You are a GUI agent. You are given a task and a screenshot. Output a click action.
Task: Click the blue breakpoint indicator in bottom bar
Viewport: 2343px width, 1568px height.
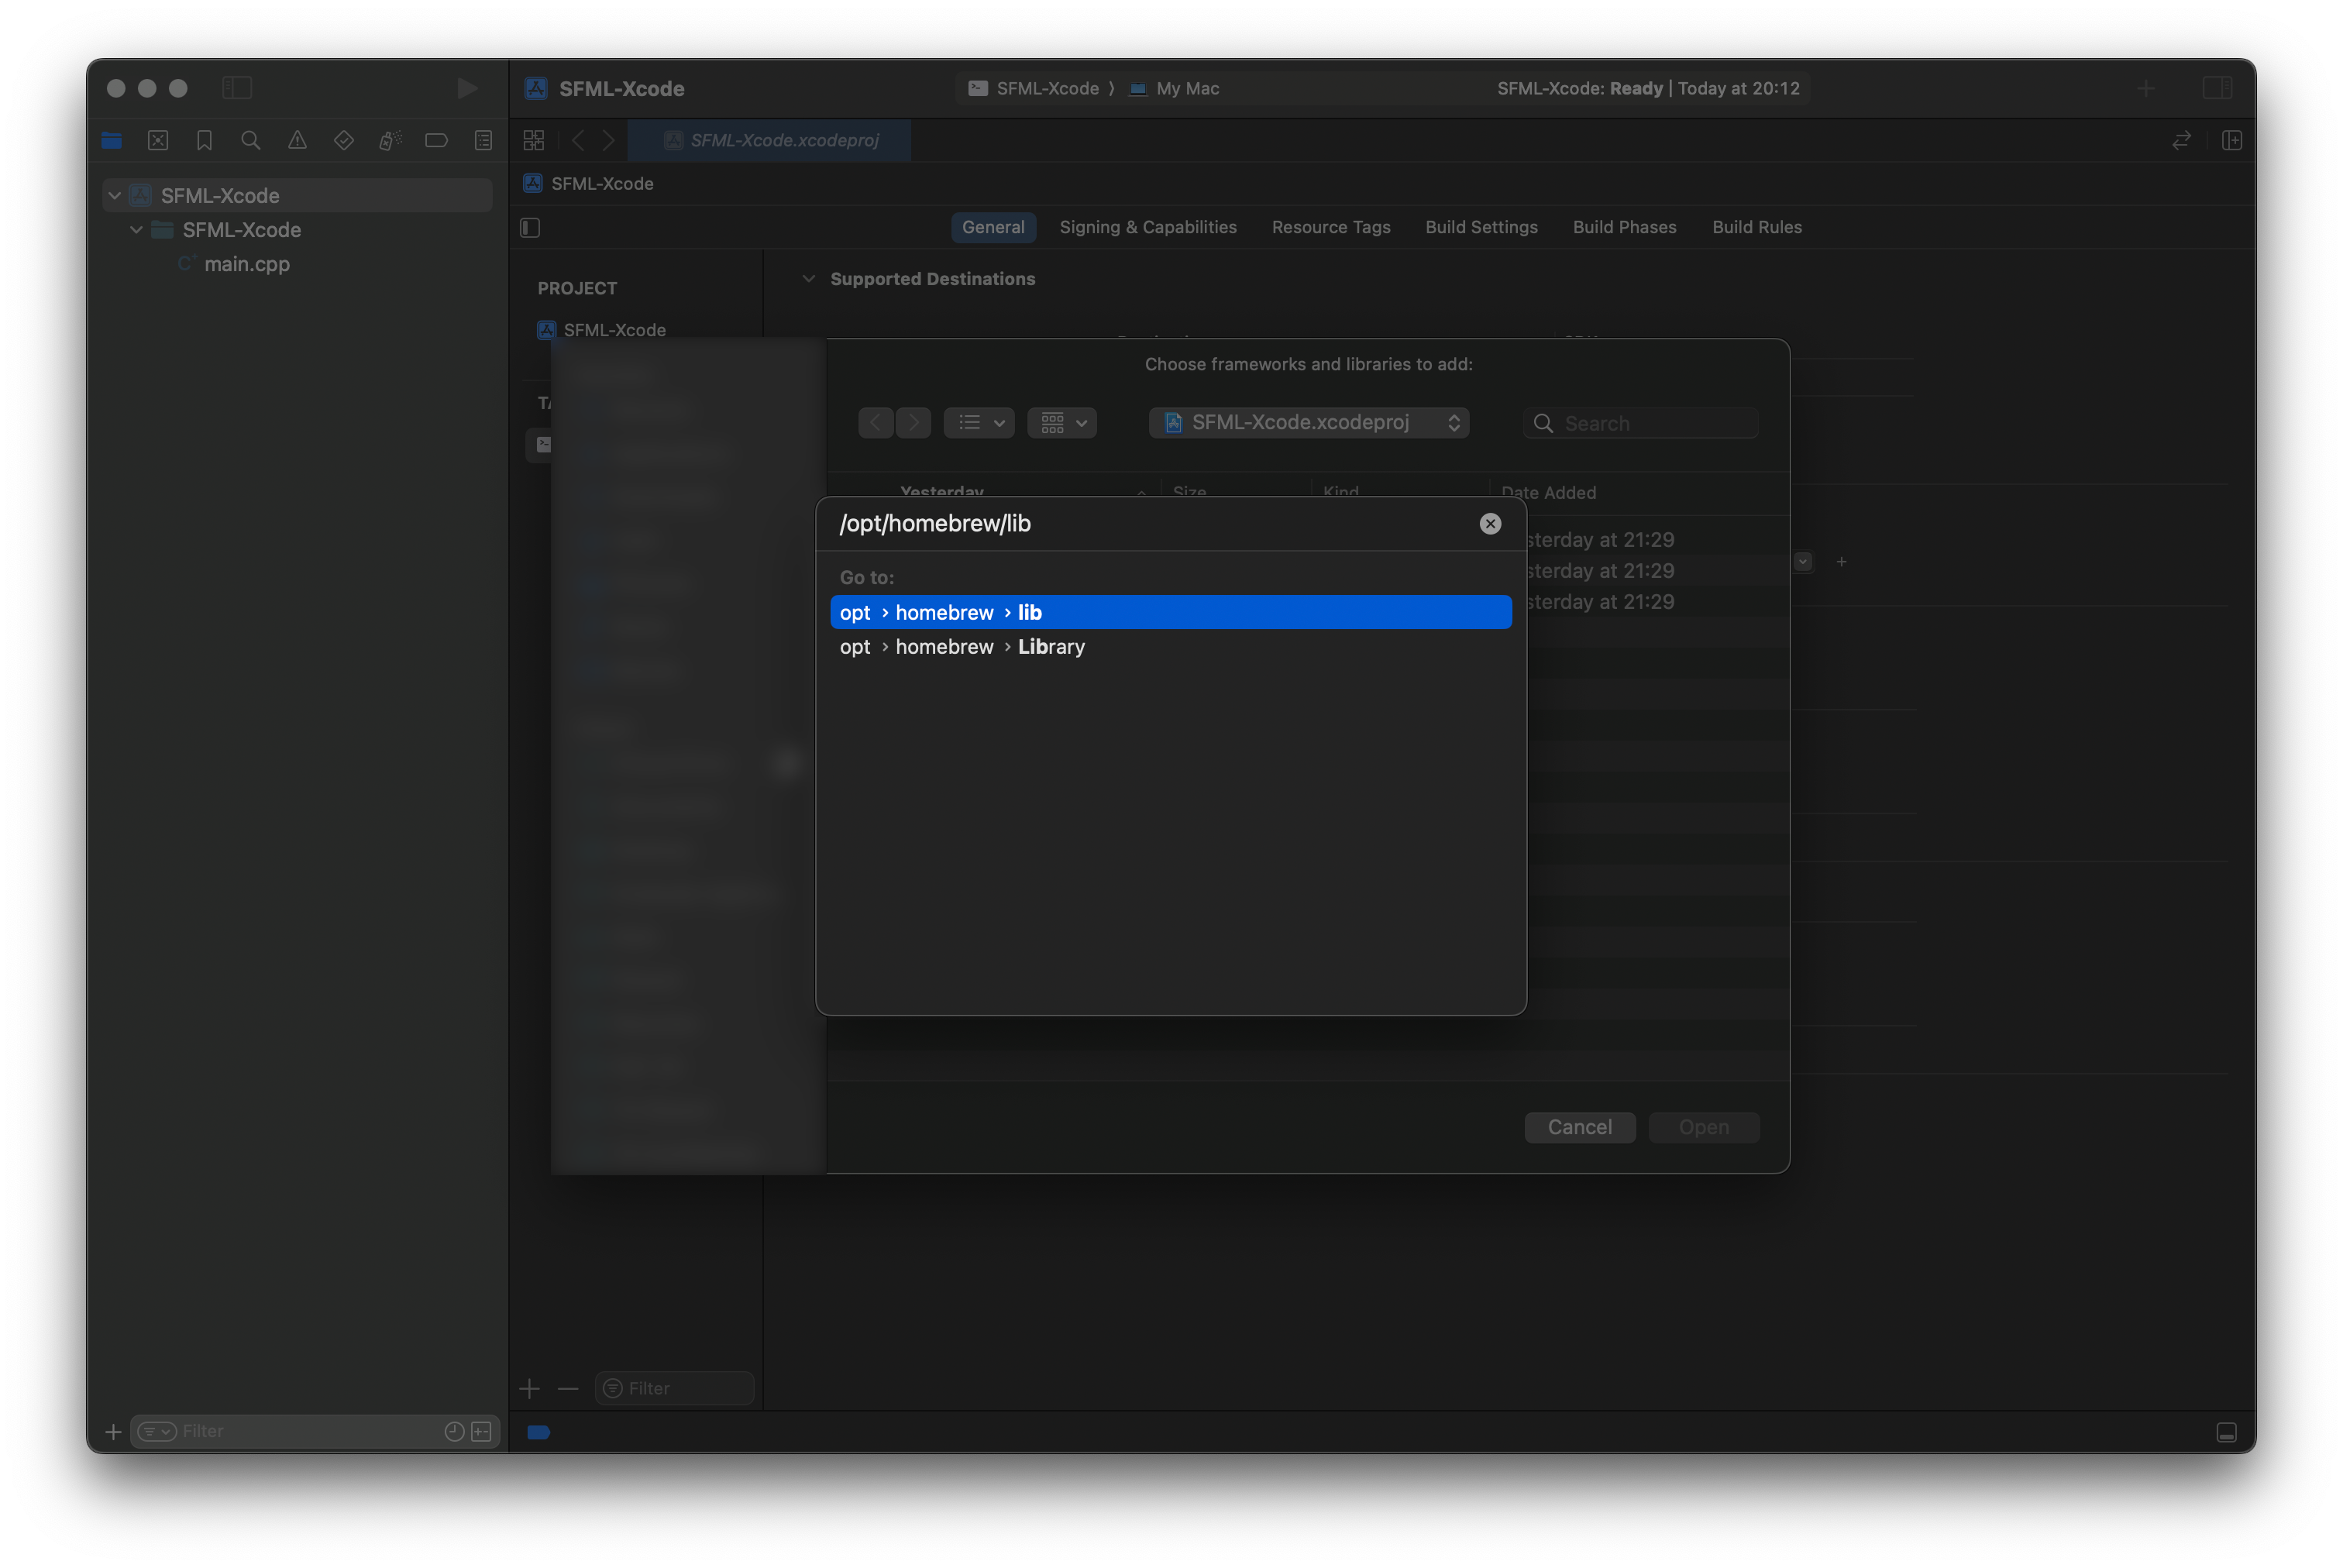(x=538, y=1432)
